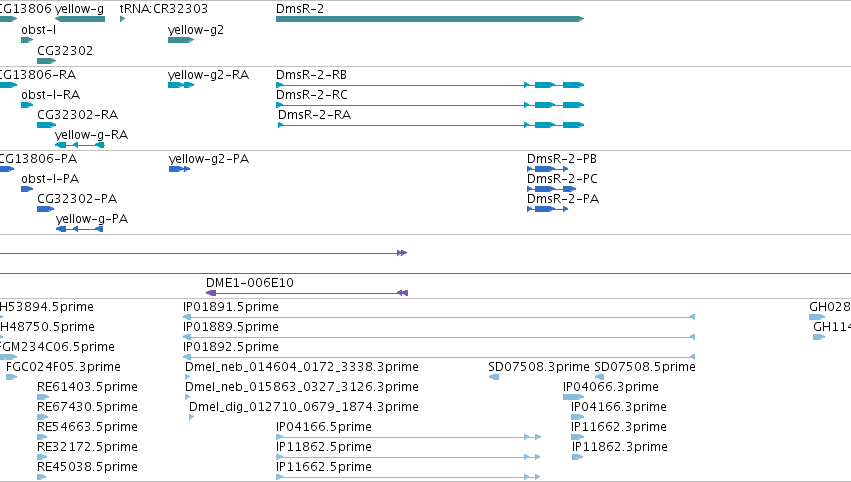Select the yellow-g2 gene label
851x482 pixels.
(x=195, y=30)
